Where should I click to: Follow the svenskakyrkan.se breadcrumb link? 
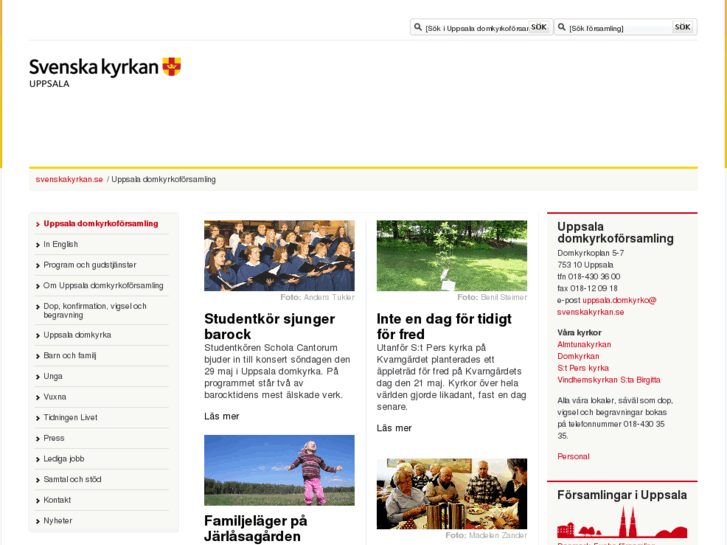click(69, 180)
